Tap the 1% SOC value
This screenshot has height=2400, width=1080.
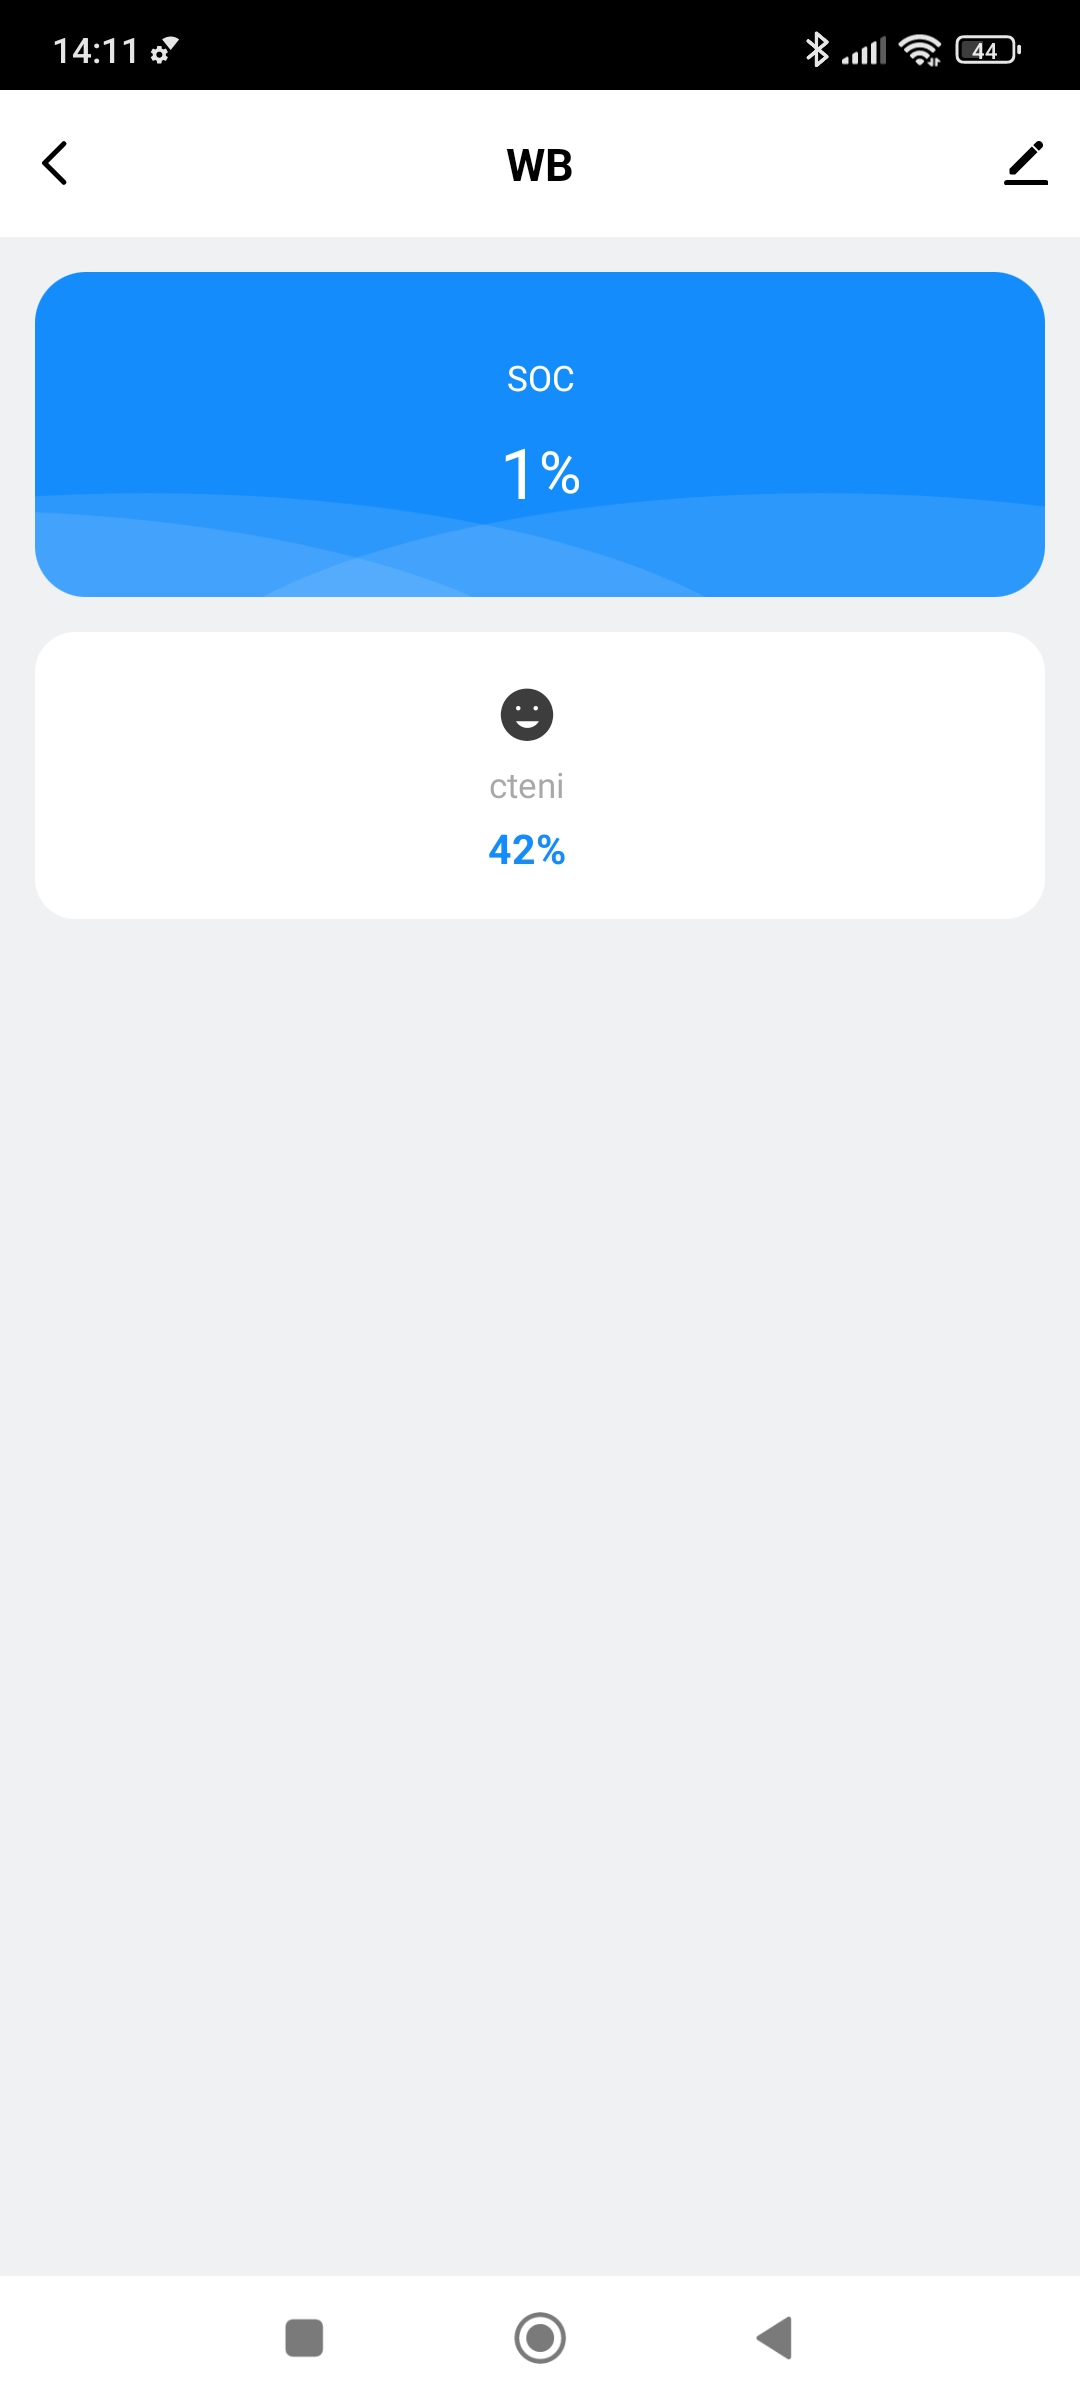pyautogui.click(x=541, y=473)
